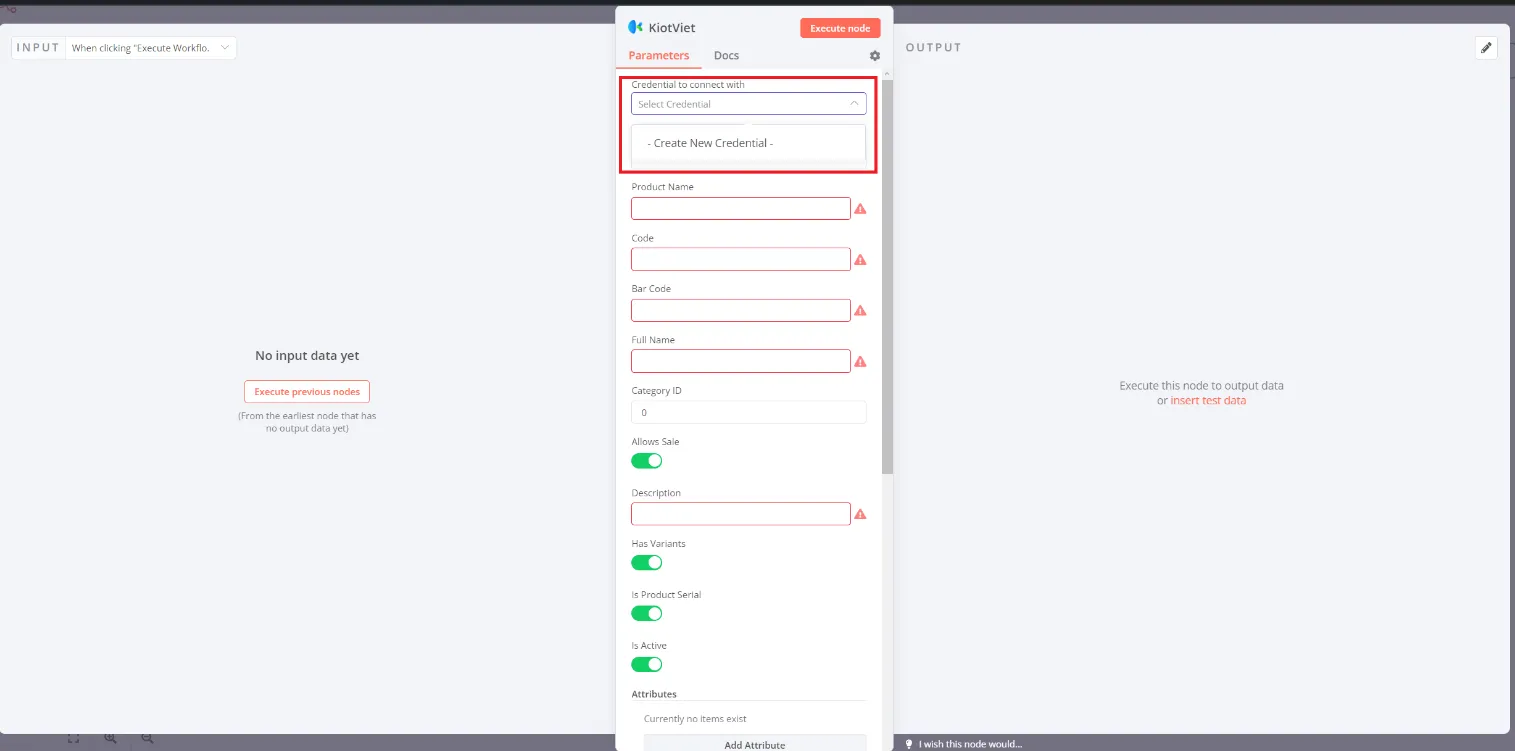Collapse the Select Credential dropdown
This screenshot has width=1515, height=751.
point(854,104)
